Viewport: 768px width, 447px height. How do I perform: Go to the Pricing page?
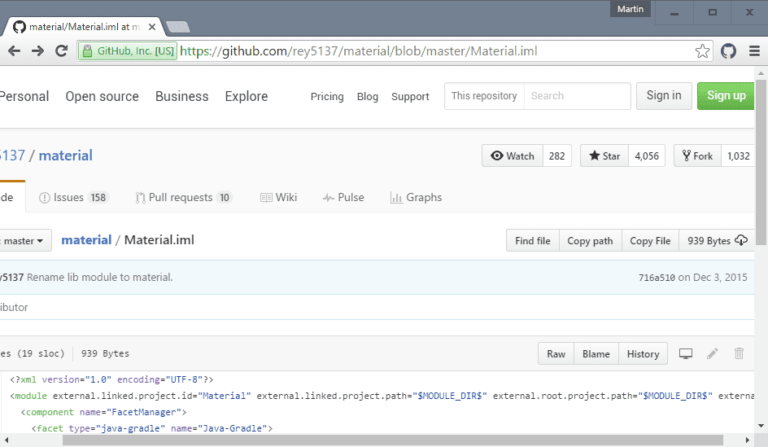[327, 96]
